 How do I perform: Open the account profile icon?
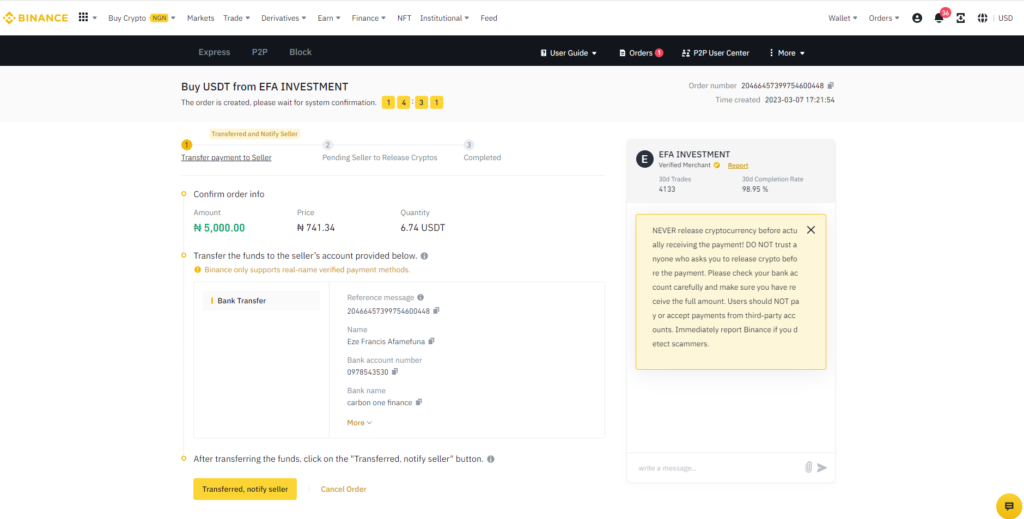click(x=917, y=18)
